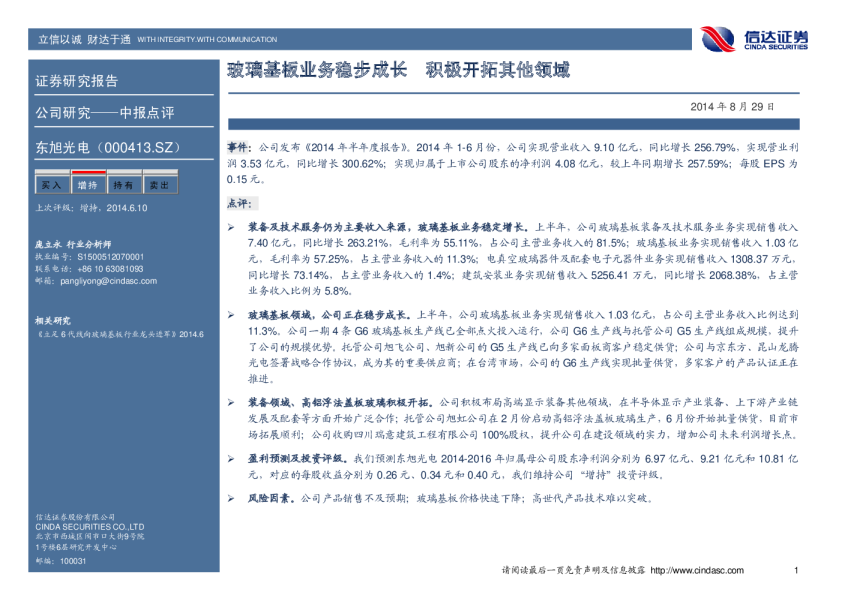Click the arrow bullet before 装备领域、高铝浮法 paragraph
Viewport: 842px width, 595px height.
(x=231, y=401)
